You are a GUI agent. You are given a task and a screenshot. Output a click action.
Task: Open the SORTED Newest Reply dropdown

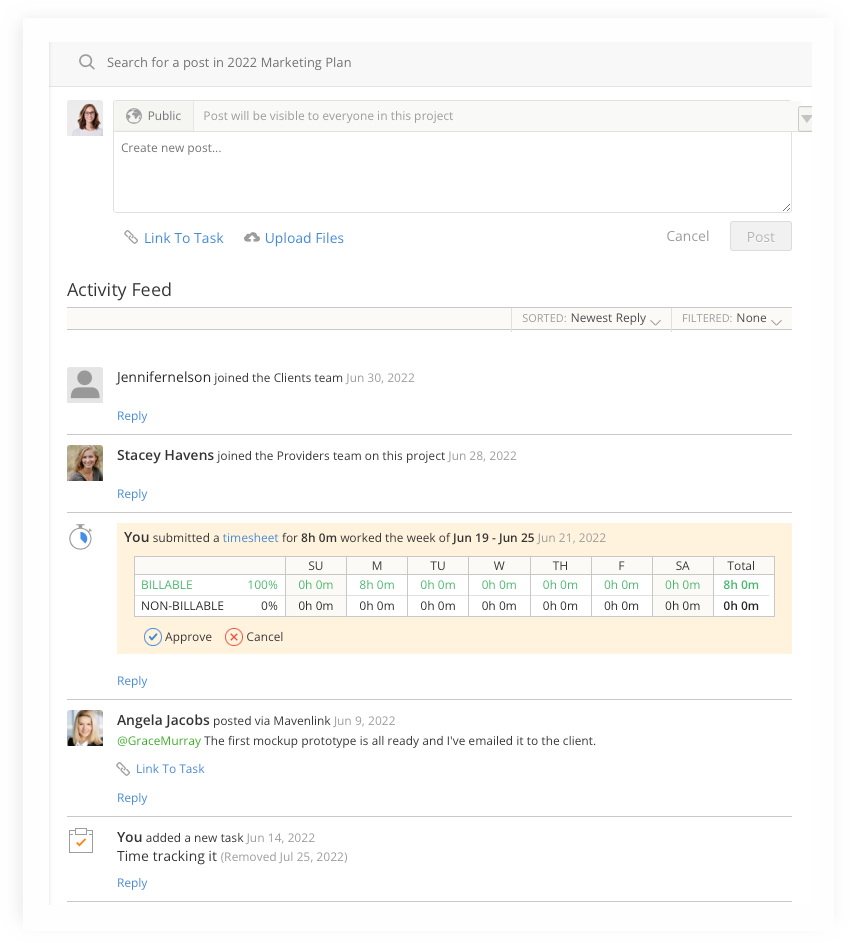(x=656, y=318)
